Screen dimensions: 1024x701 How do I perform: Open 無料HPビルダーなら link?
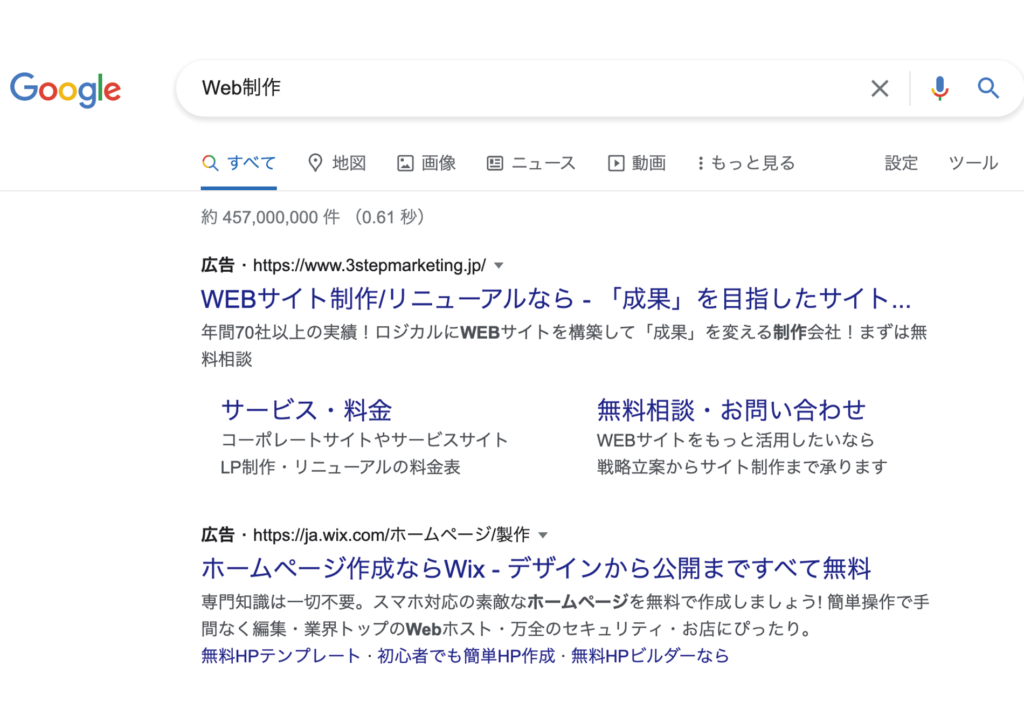(650, 655)
